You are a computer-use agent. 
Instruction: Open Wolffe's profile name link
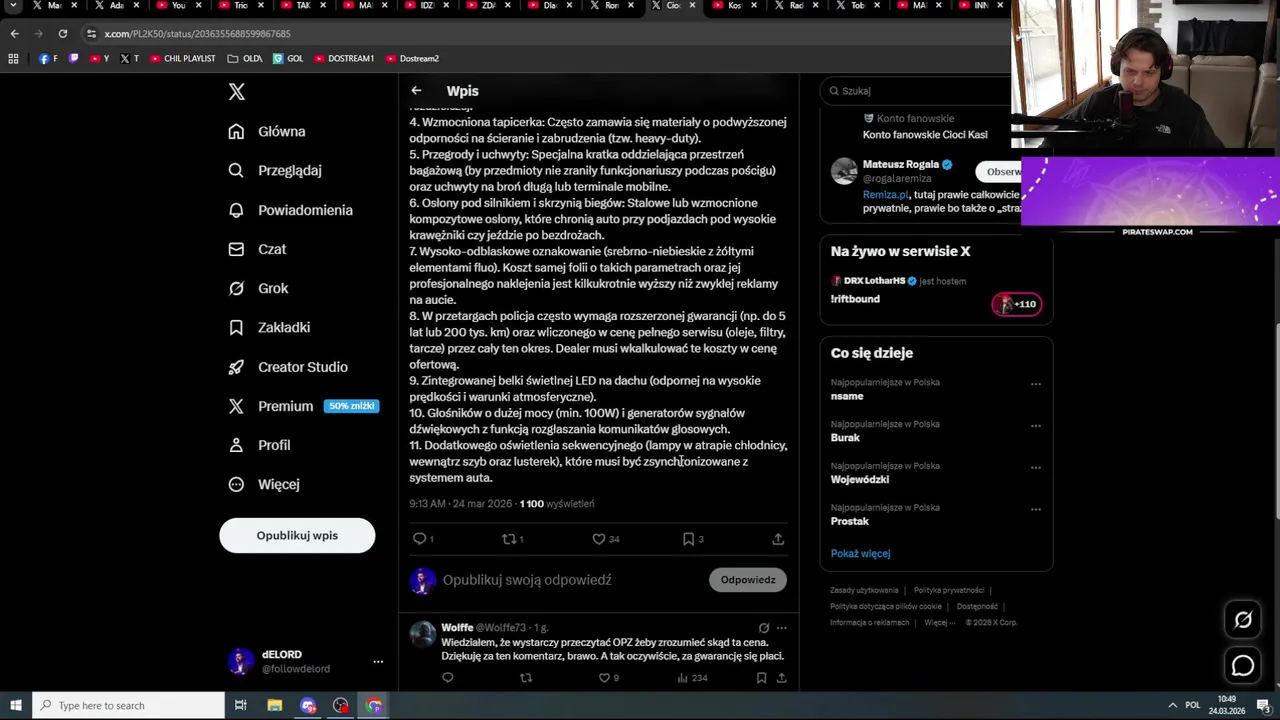[x=457, y=628]
